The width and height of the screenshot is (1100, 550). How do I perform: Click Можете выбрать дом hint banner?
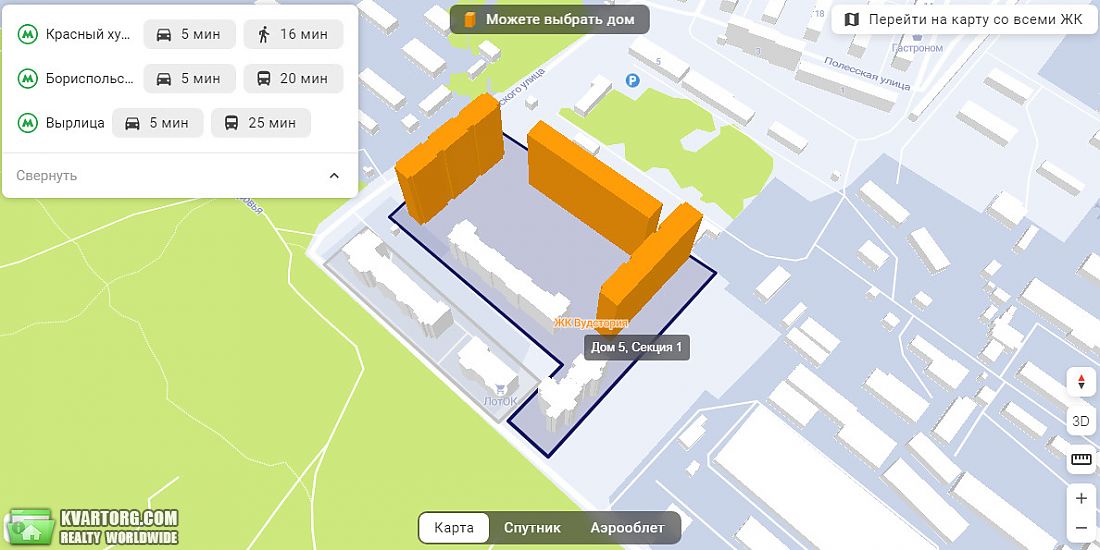click(549, 20)
